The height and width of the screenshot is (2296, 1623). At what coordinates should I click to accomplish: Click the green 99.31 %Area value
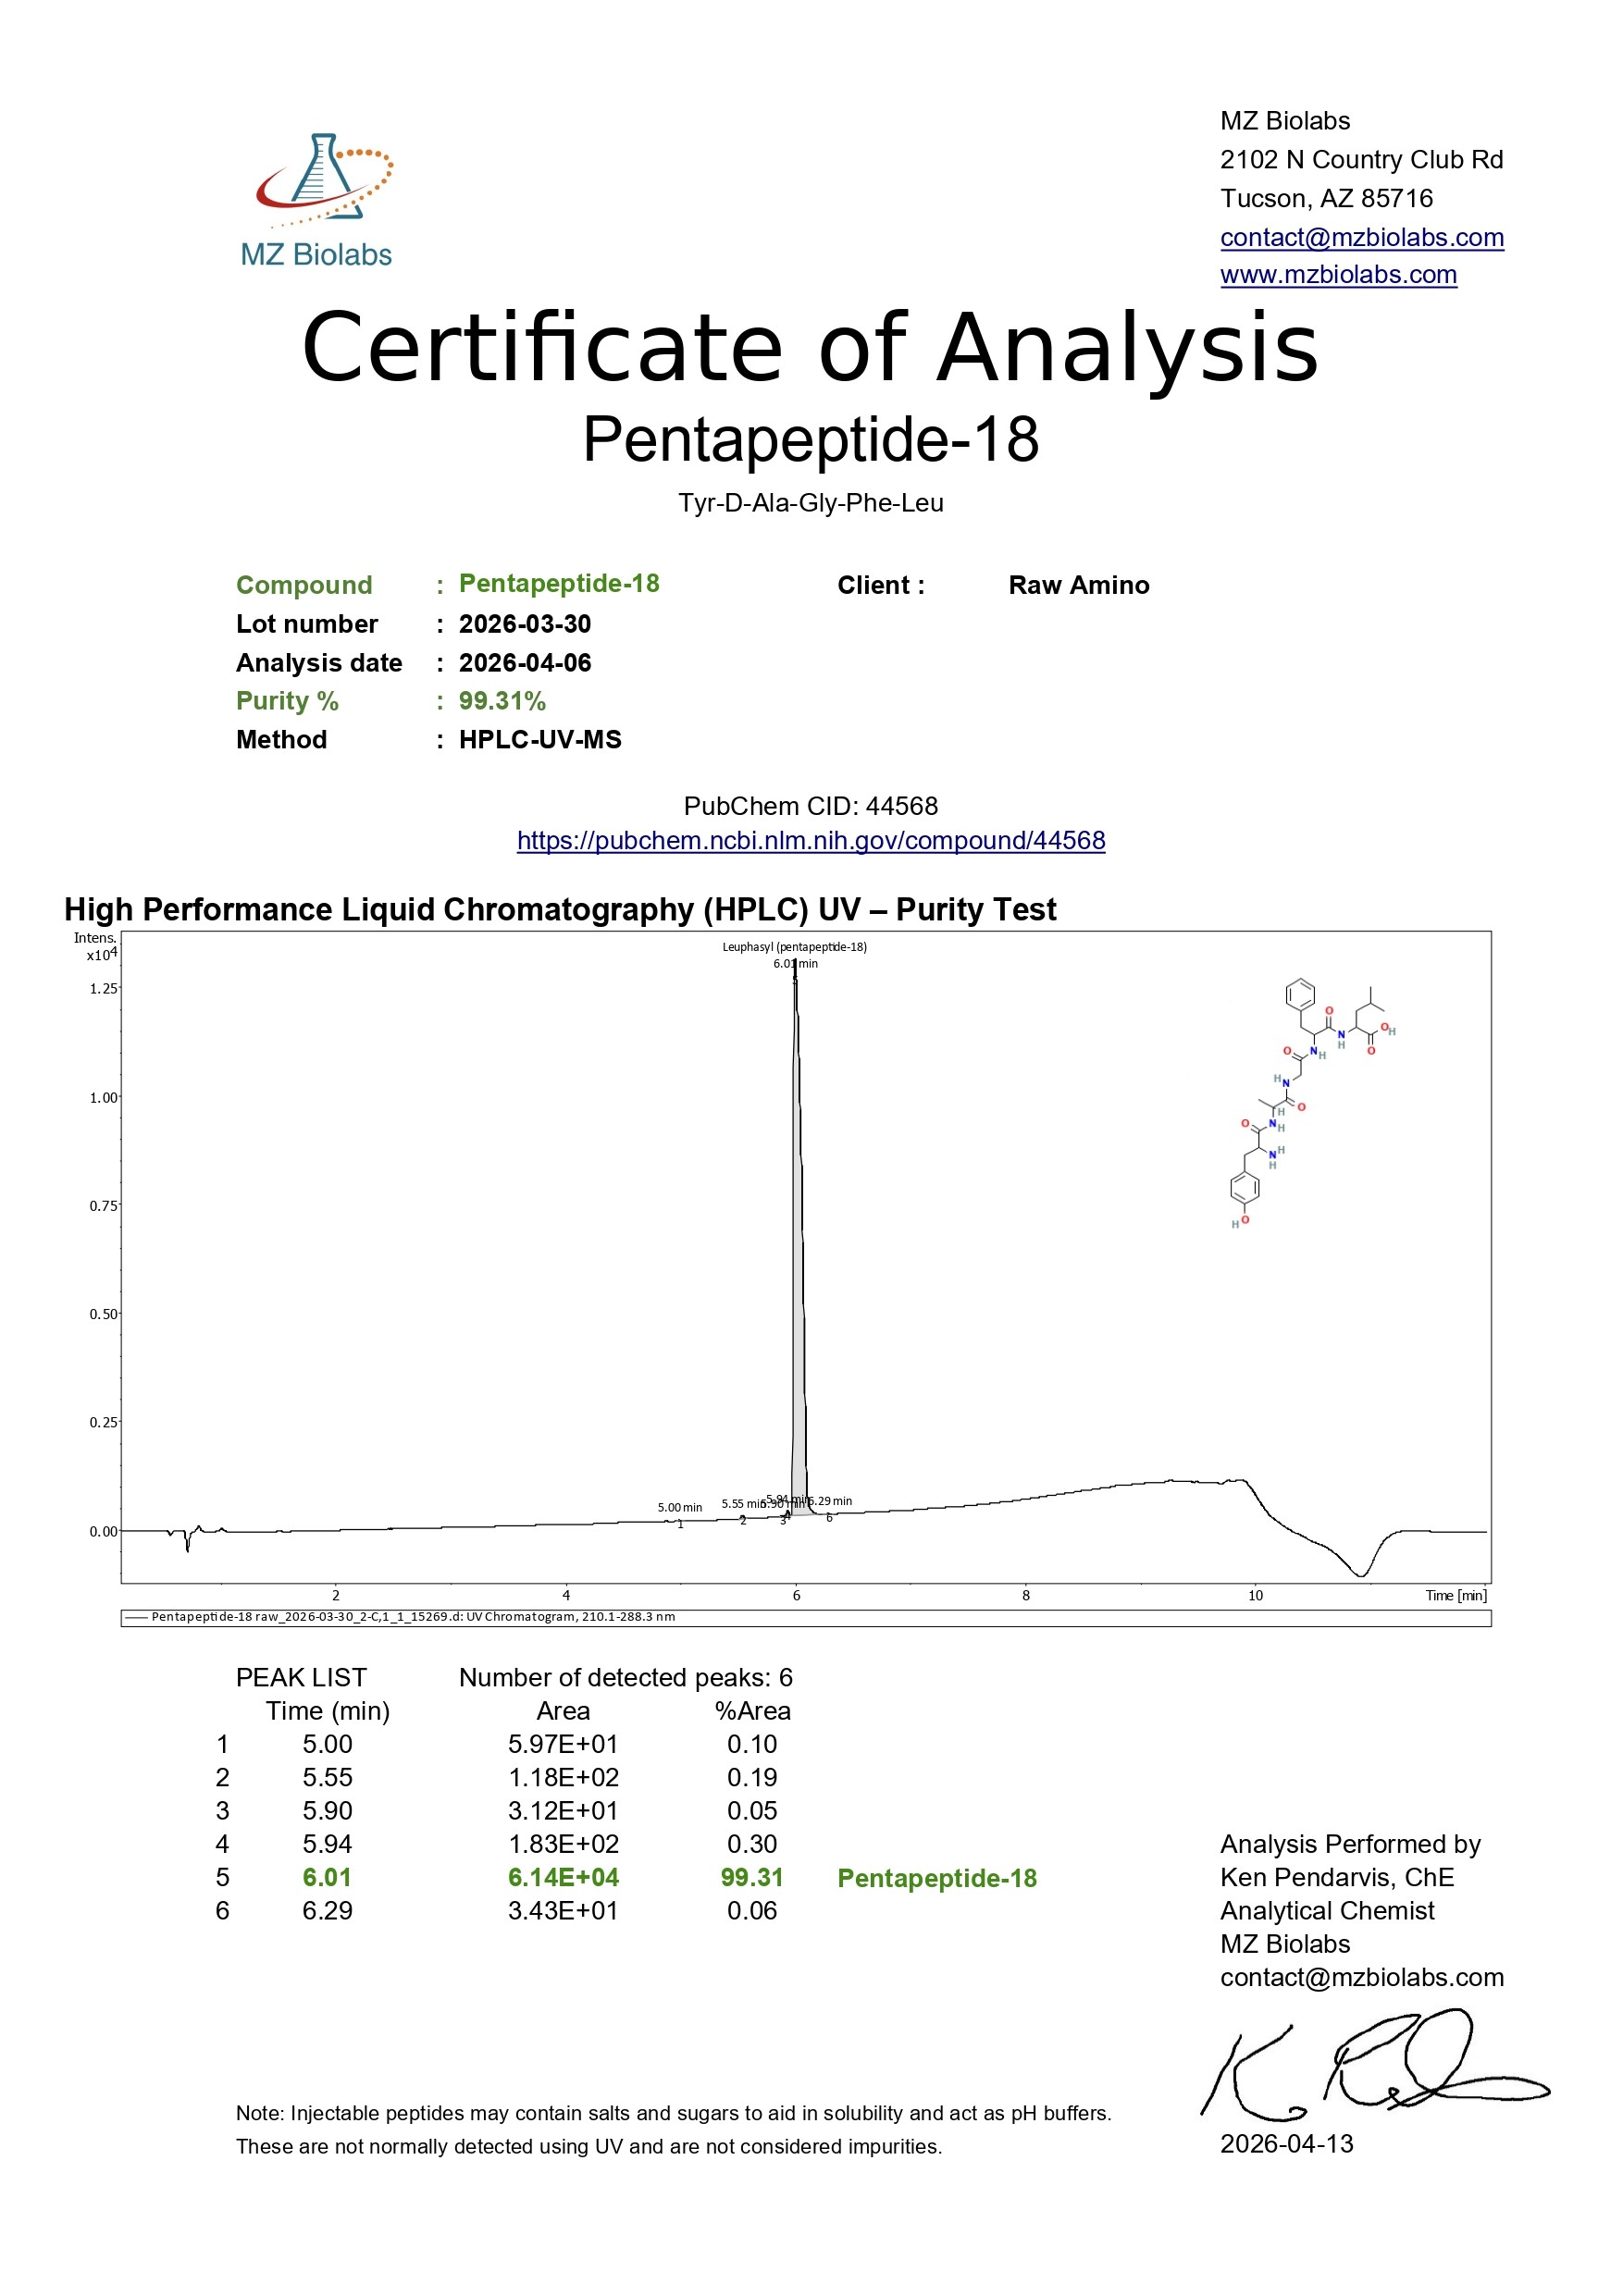[x=752, y=1877]
